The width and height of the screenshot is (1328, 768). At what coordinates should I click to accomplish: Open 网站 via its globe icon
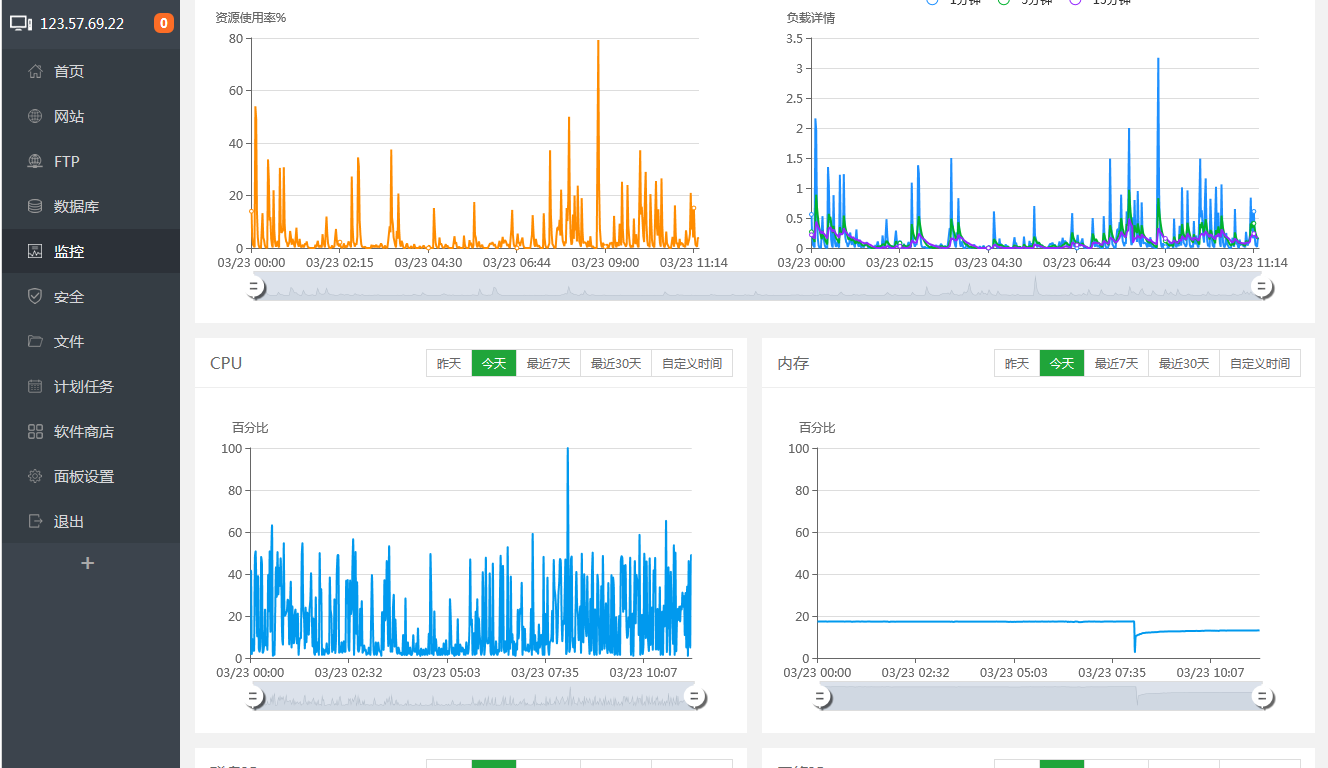point(35,116)
